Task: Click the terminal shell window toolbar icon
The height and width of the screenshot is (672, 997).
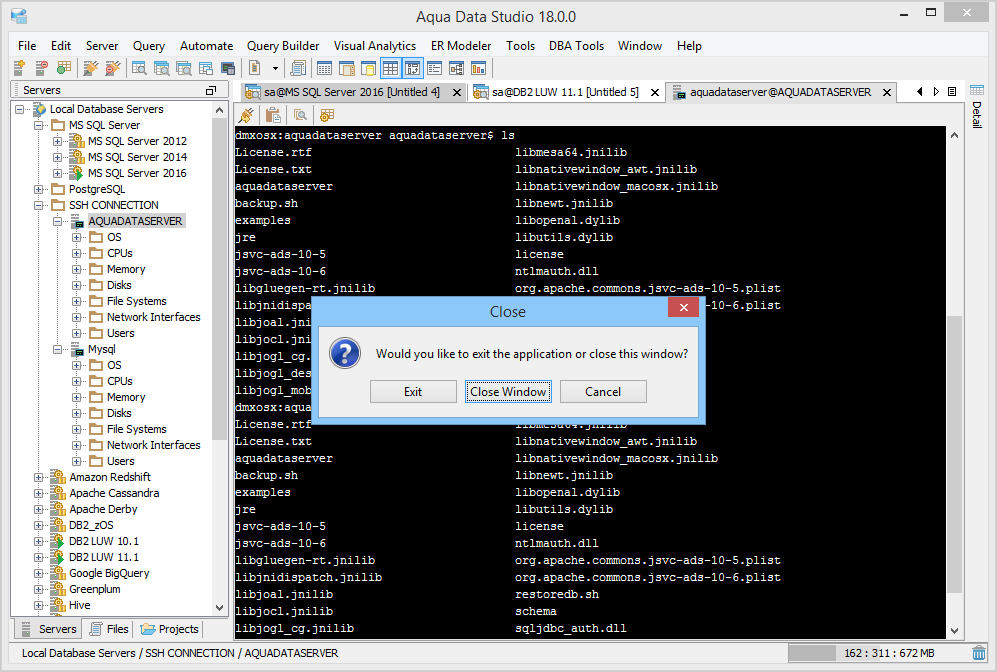Action: 228,68
